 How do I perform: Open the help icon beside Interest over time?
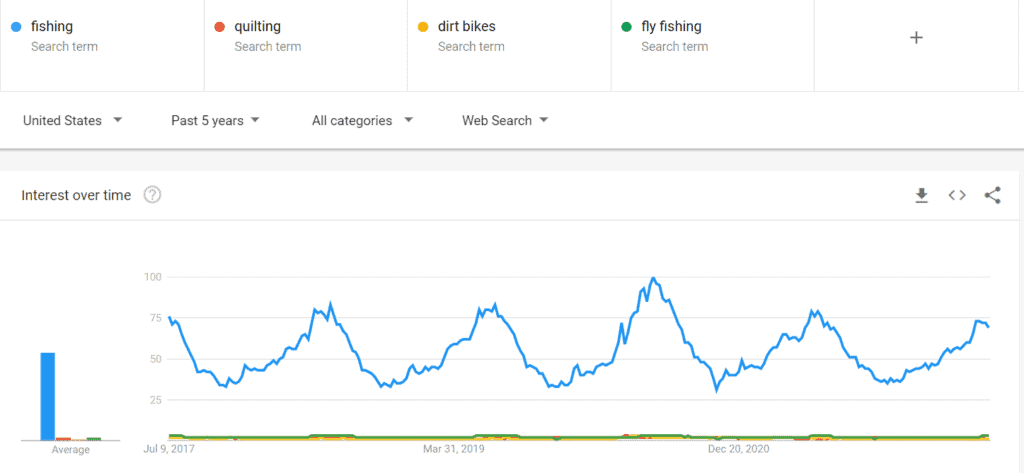click(152, 195)
